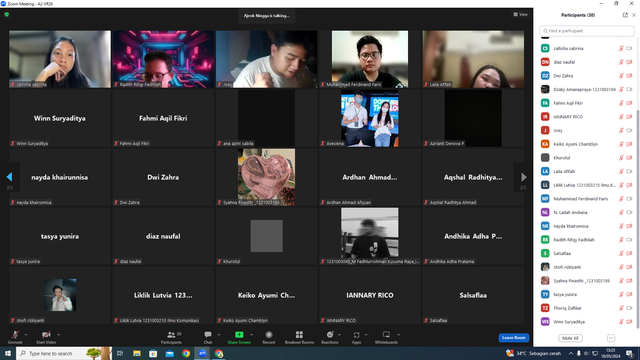Expand reactions arrow next to Reactions
Viewport: 640px width, 360px height.
(339, 335)
